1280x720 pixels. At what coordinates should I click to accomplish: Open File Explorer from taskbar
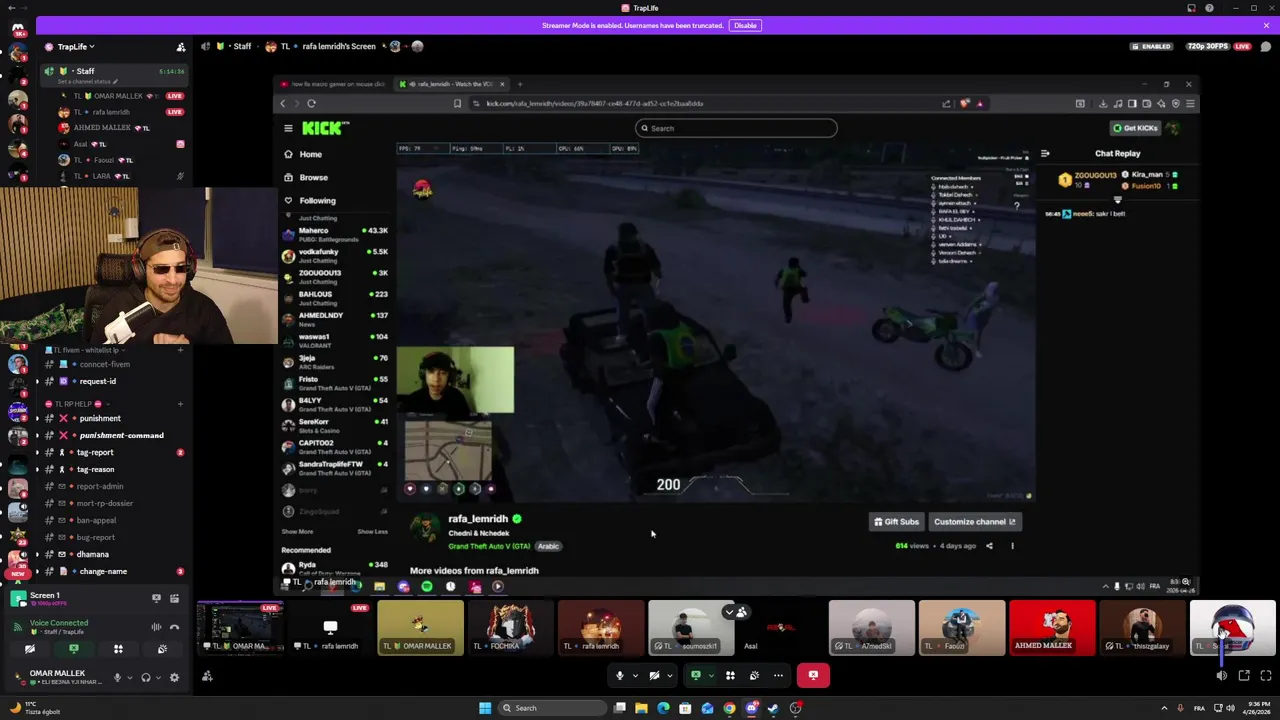click(641, 708)
